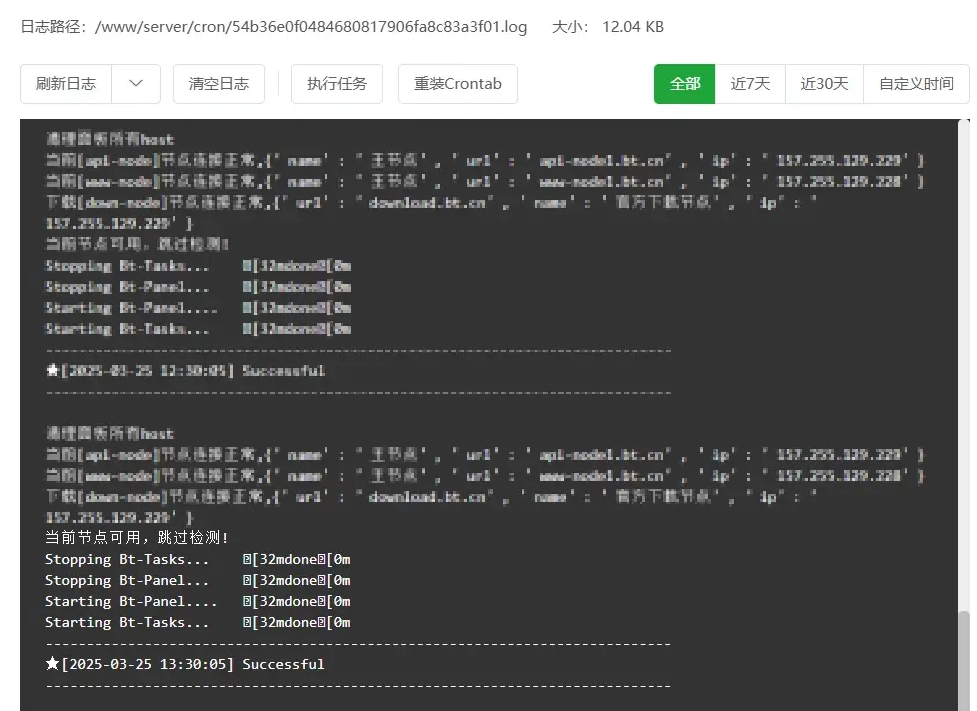Run the job with 执行任务
Viewport: 977px width, 711px height.
337,84
